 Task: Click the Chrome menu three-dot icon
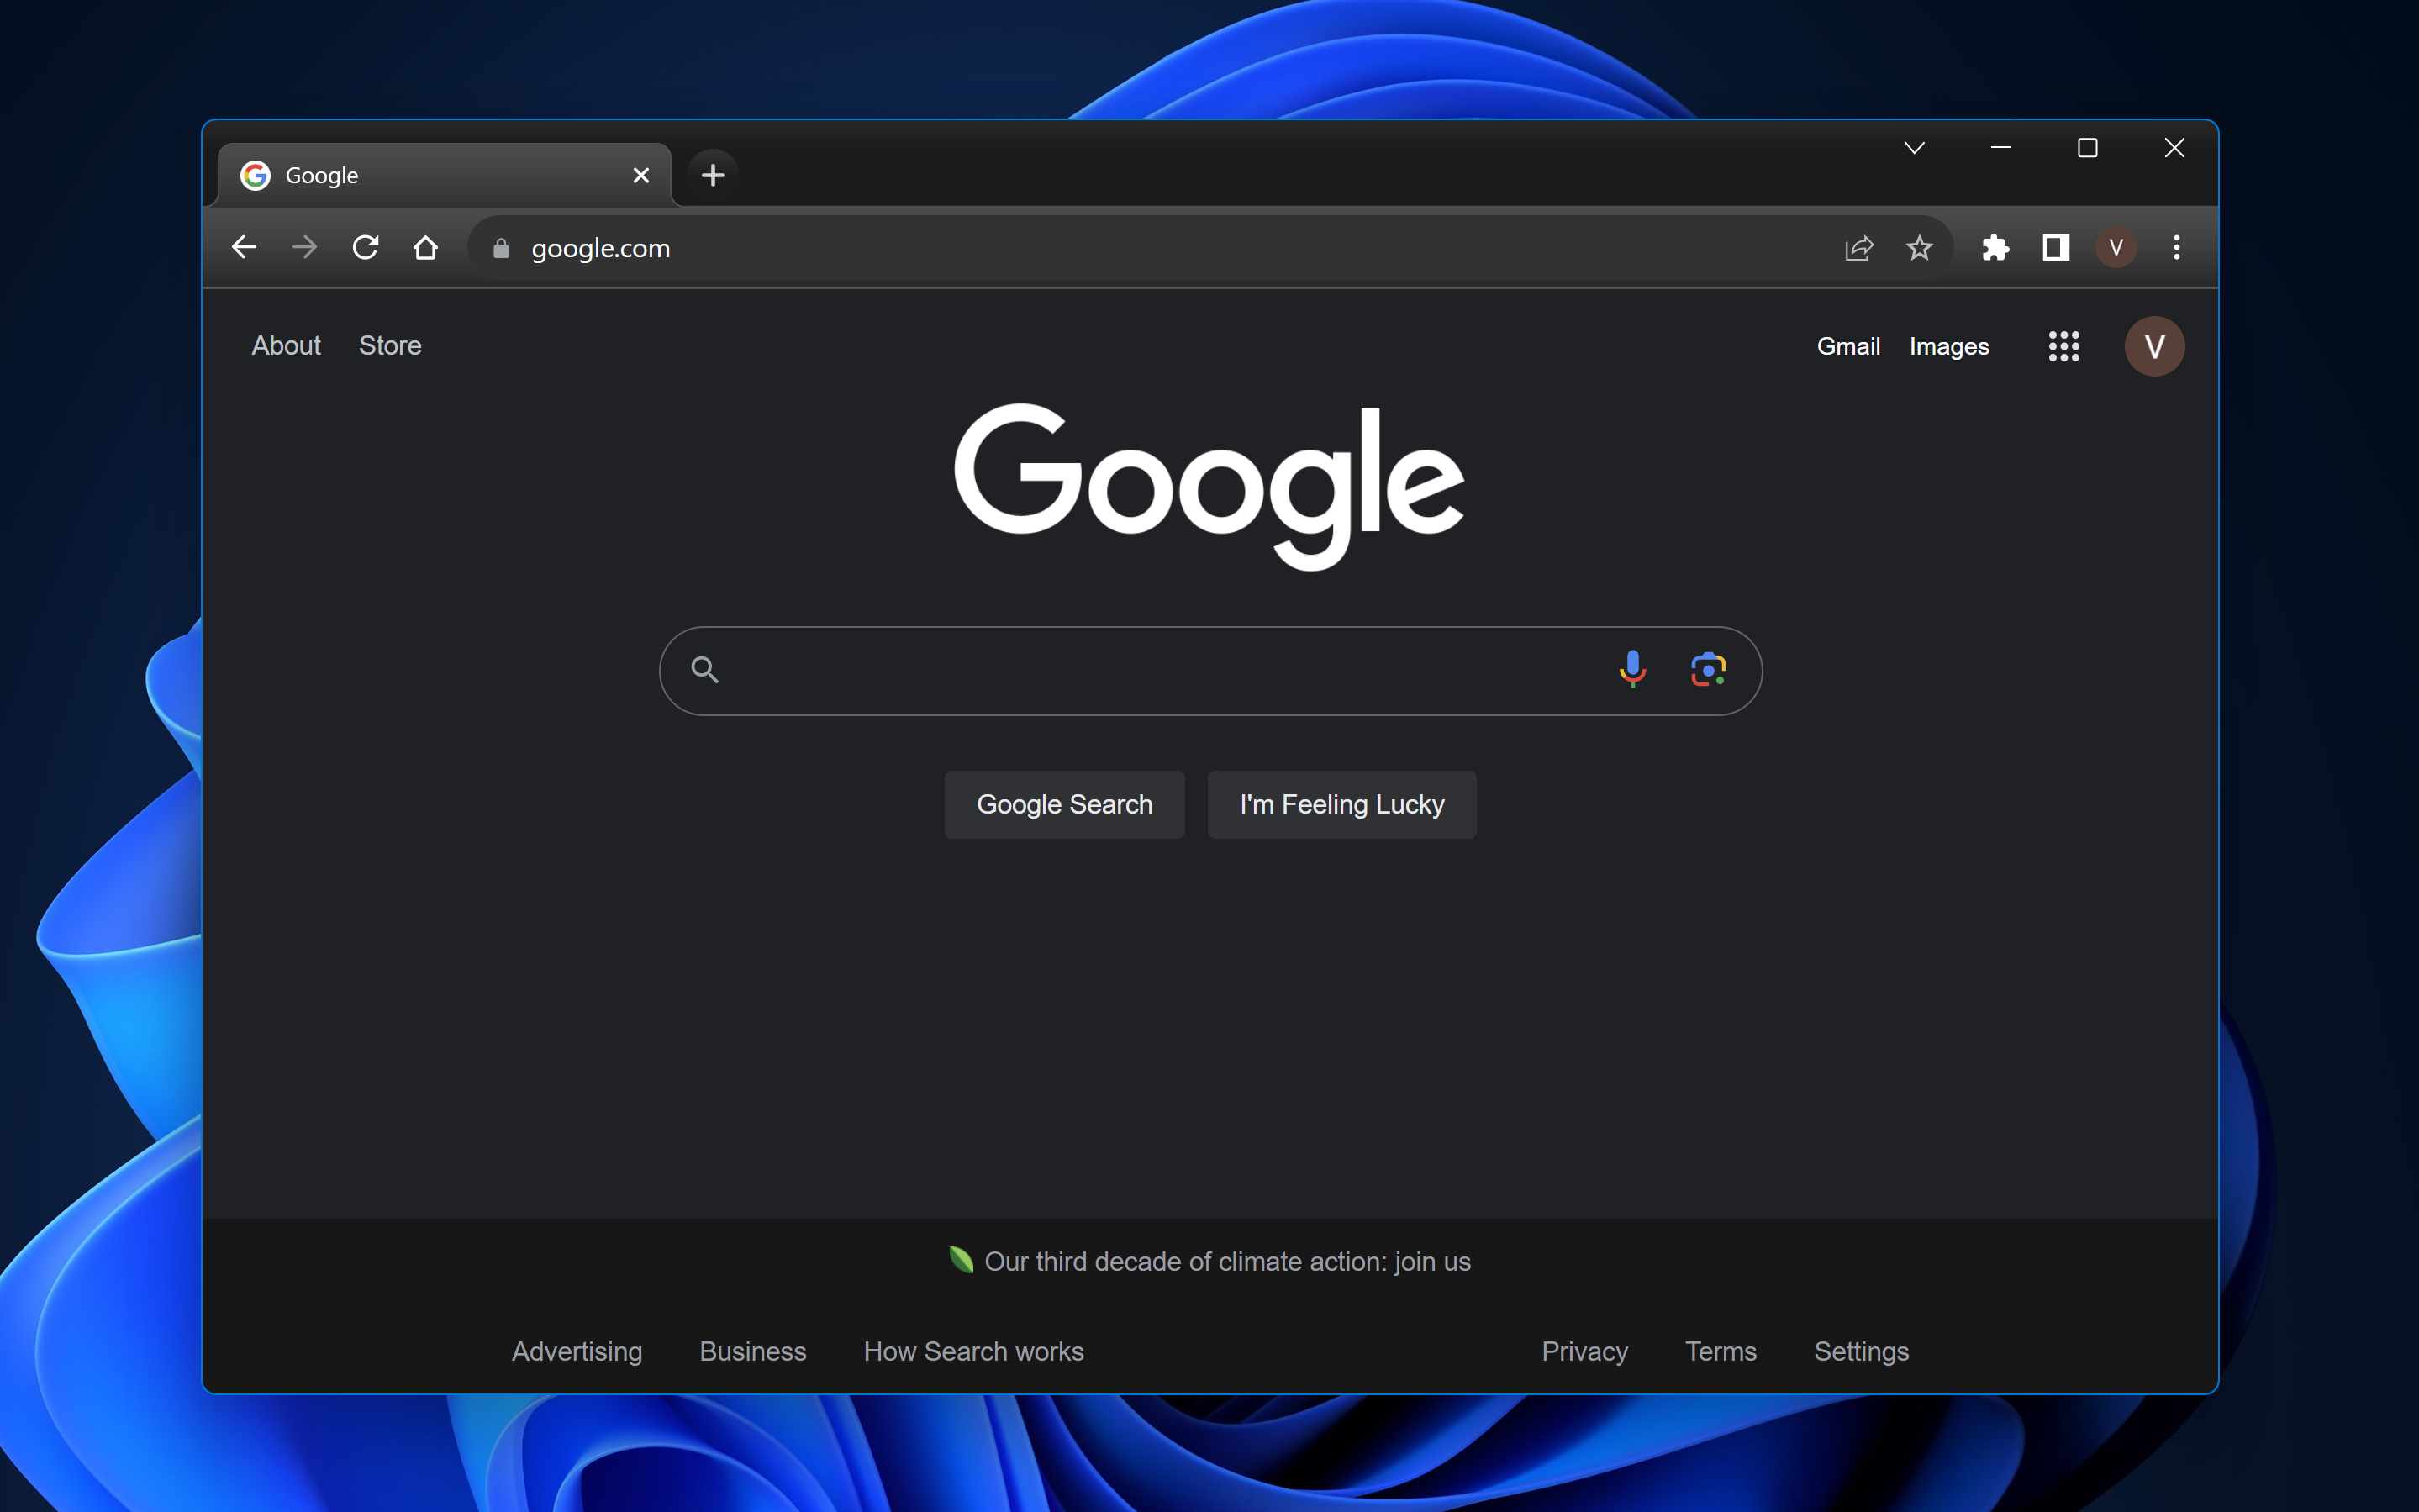[2177, 247]
